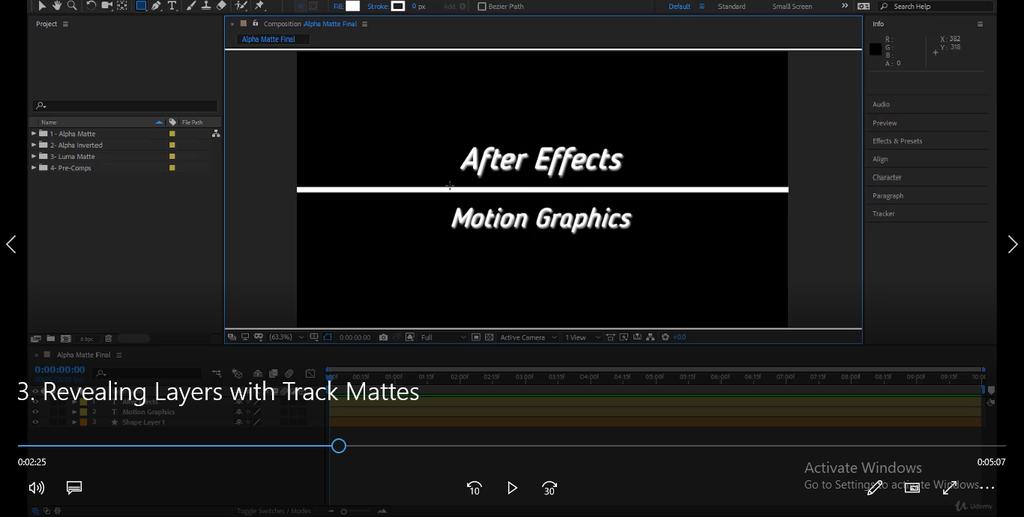Toggle fast previews button in viewer

click(624, 337)
